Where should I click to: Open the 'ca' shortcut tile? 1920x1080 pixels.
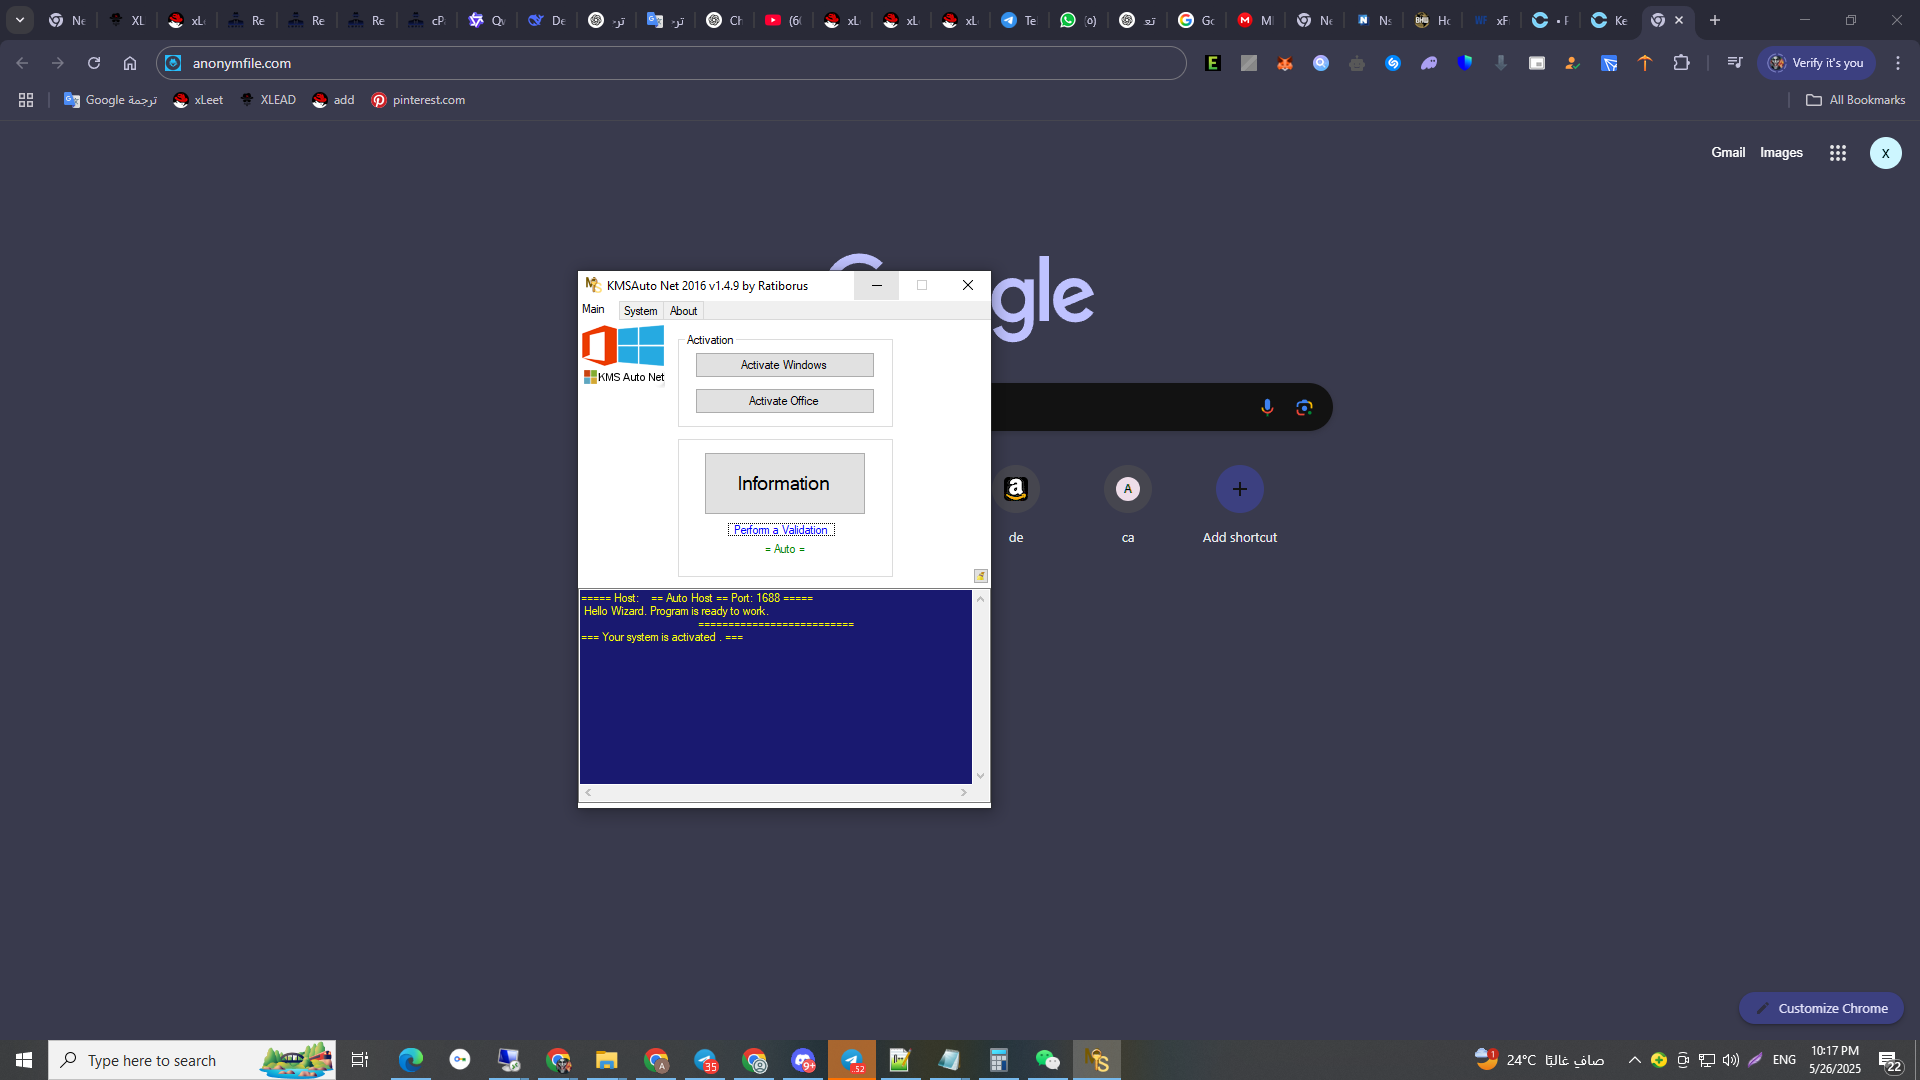(1128, 504)
